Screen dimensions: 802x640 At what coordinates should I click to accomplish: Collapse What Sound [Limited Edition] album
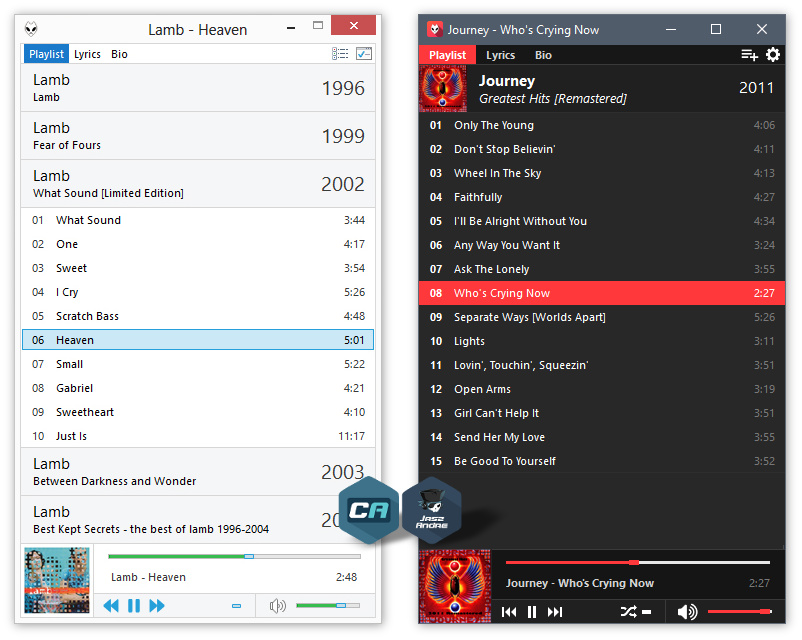tap(198, 184)
